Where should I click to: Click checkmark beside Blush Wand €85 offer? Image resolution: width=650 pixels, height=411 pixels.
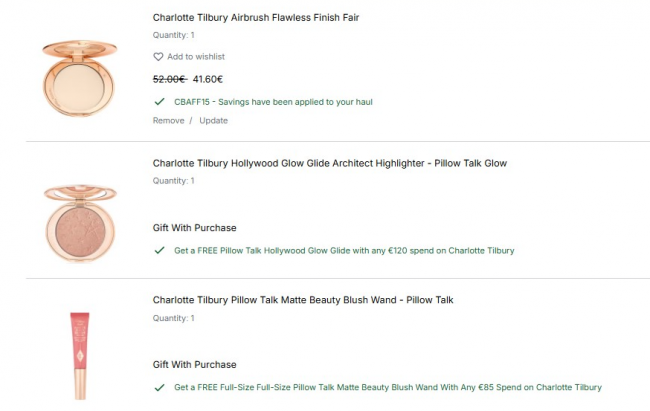point(159,387)
